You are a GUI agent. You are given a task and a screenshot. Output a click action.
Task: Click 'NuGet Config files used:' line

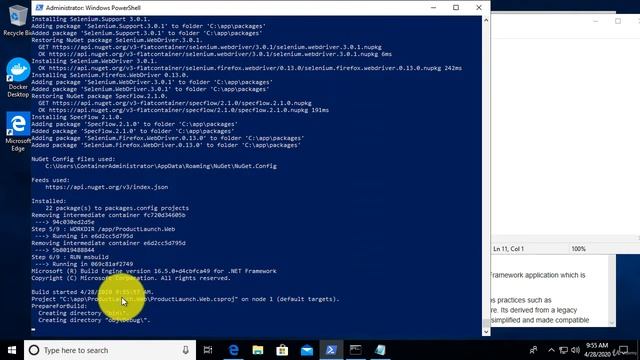coord(73,159)
